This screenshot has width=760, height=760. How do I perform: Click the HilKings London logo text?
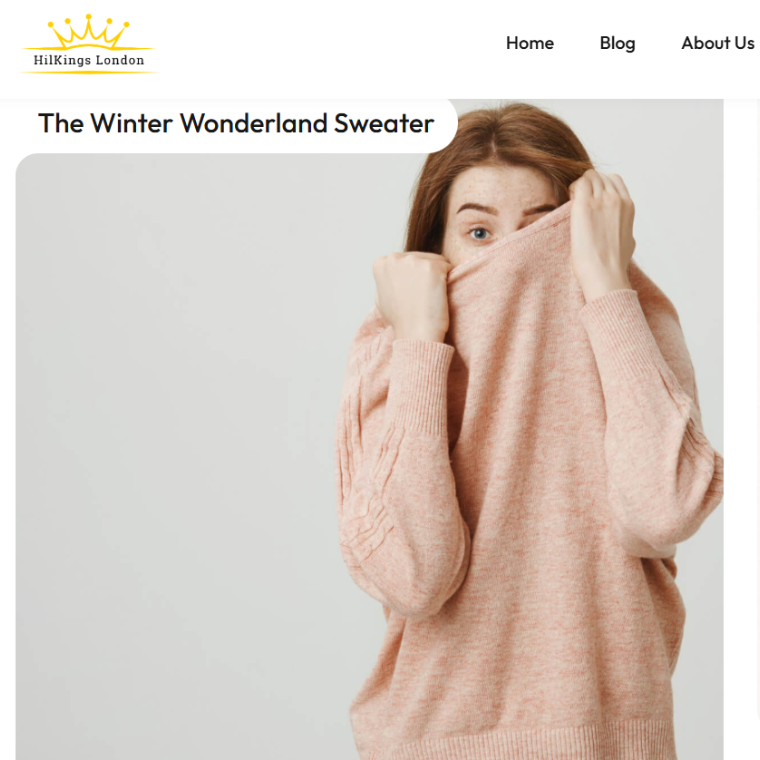click(x=89, y=60)
